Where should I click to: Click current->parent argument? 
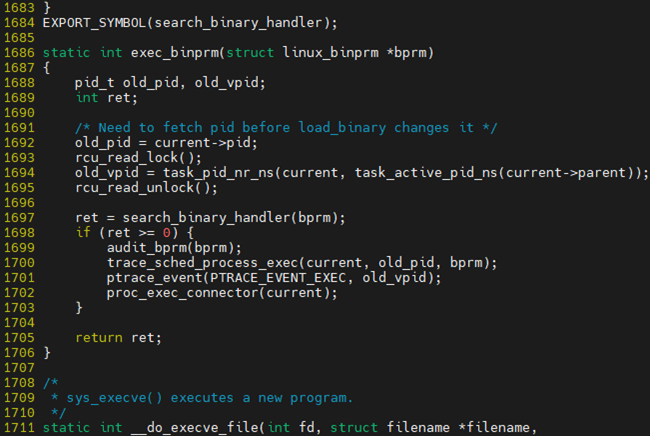coord(565,172)
